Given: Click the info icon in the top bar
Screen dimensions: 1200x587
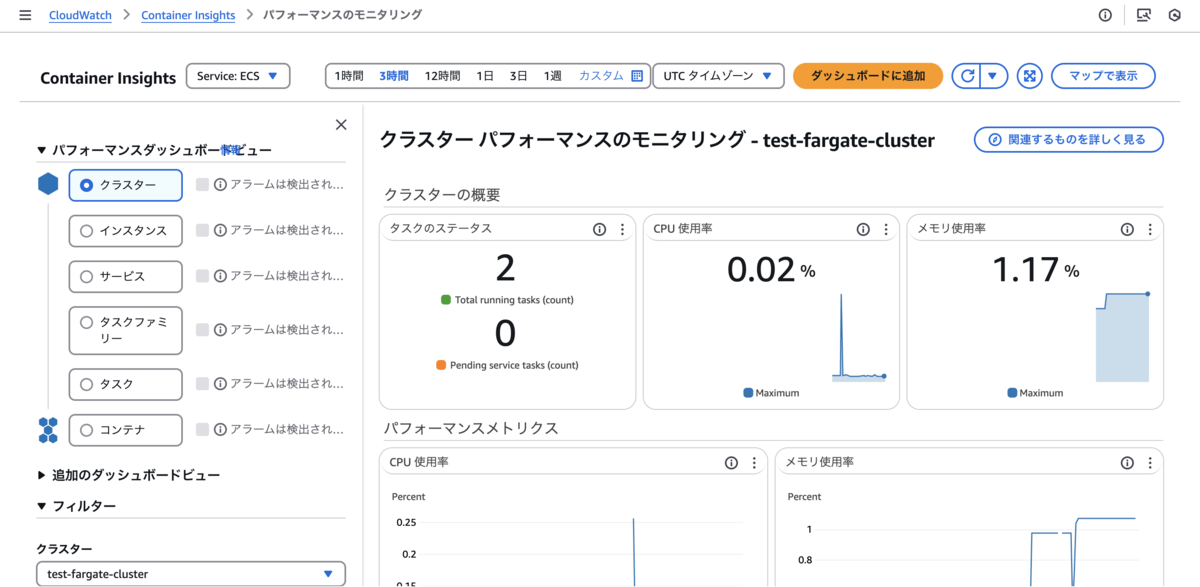Looking at the screenshot, I should pos(1104,15).
